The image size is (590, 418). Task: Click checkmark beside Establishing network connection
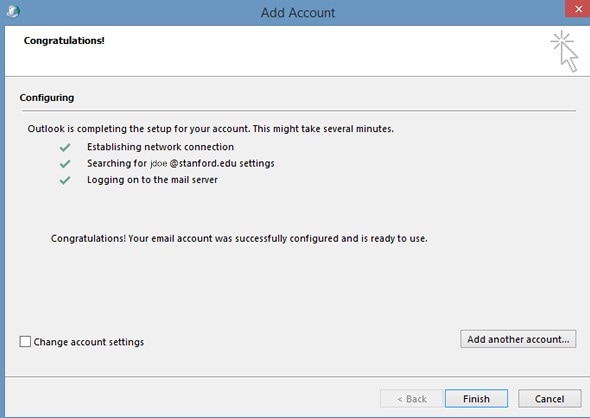click(65, 147)
